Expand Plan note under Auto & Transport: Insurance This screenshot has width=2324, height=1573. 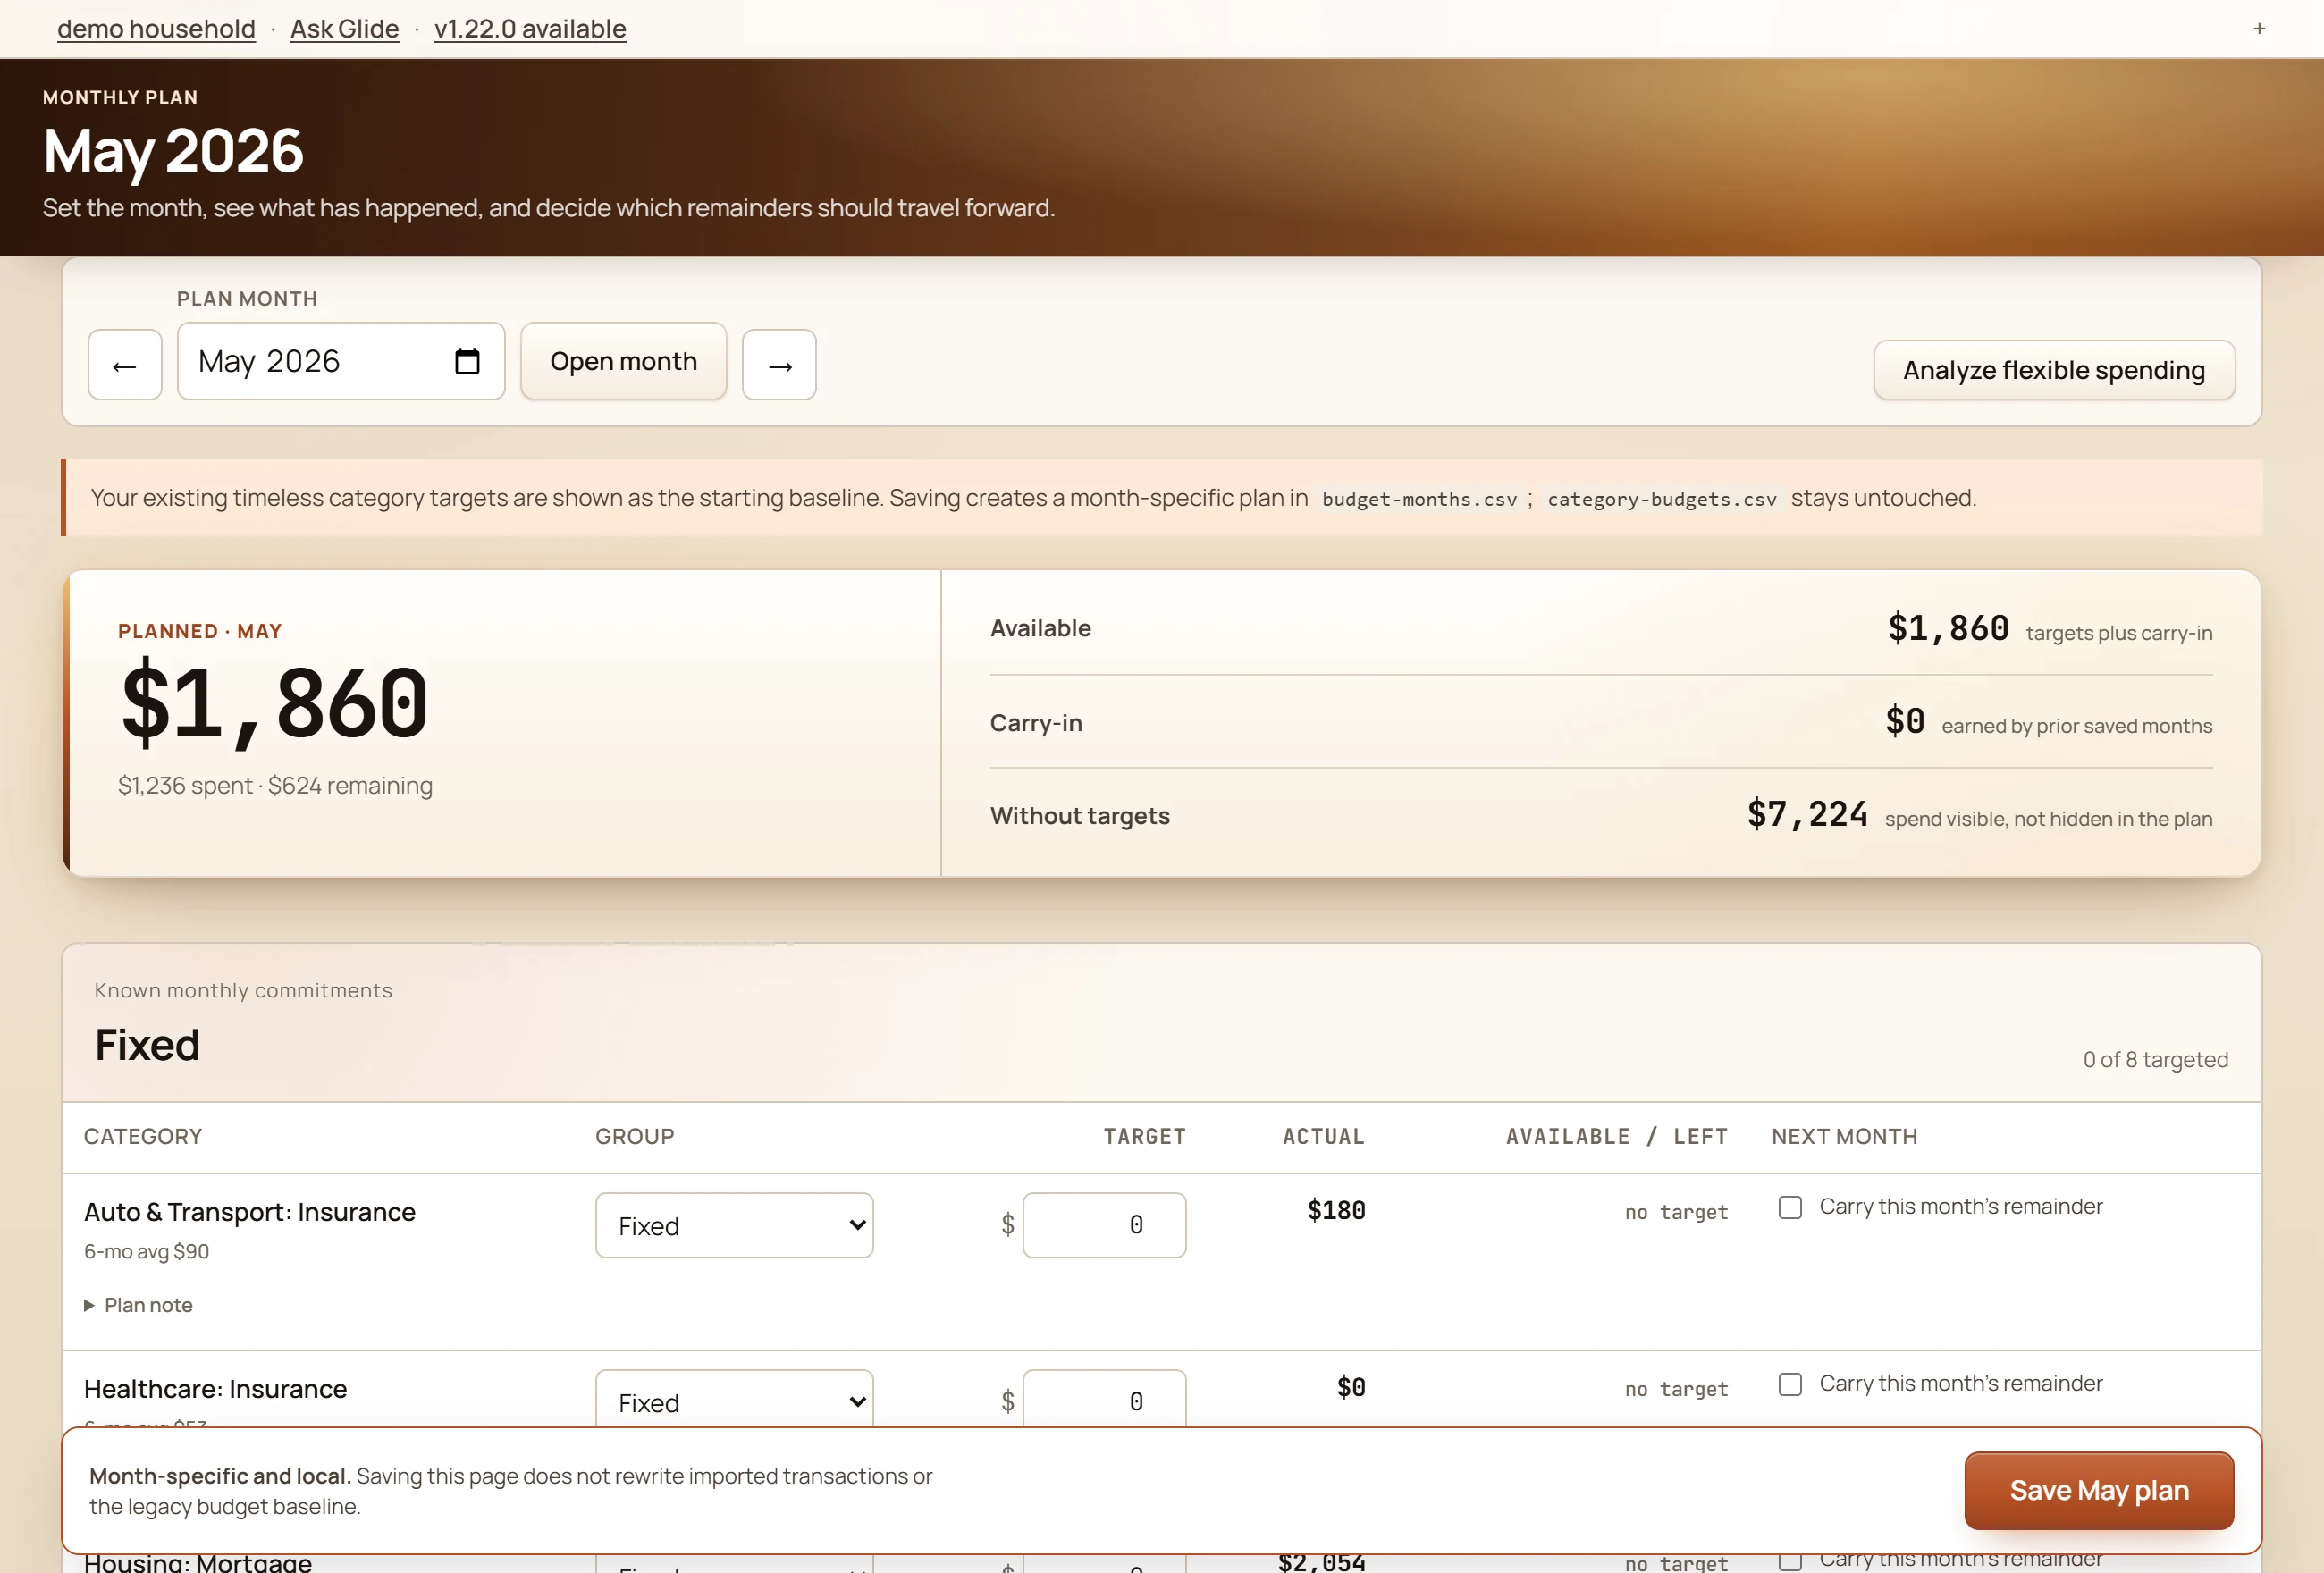pyautogui.click(x=139, y=1305)
